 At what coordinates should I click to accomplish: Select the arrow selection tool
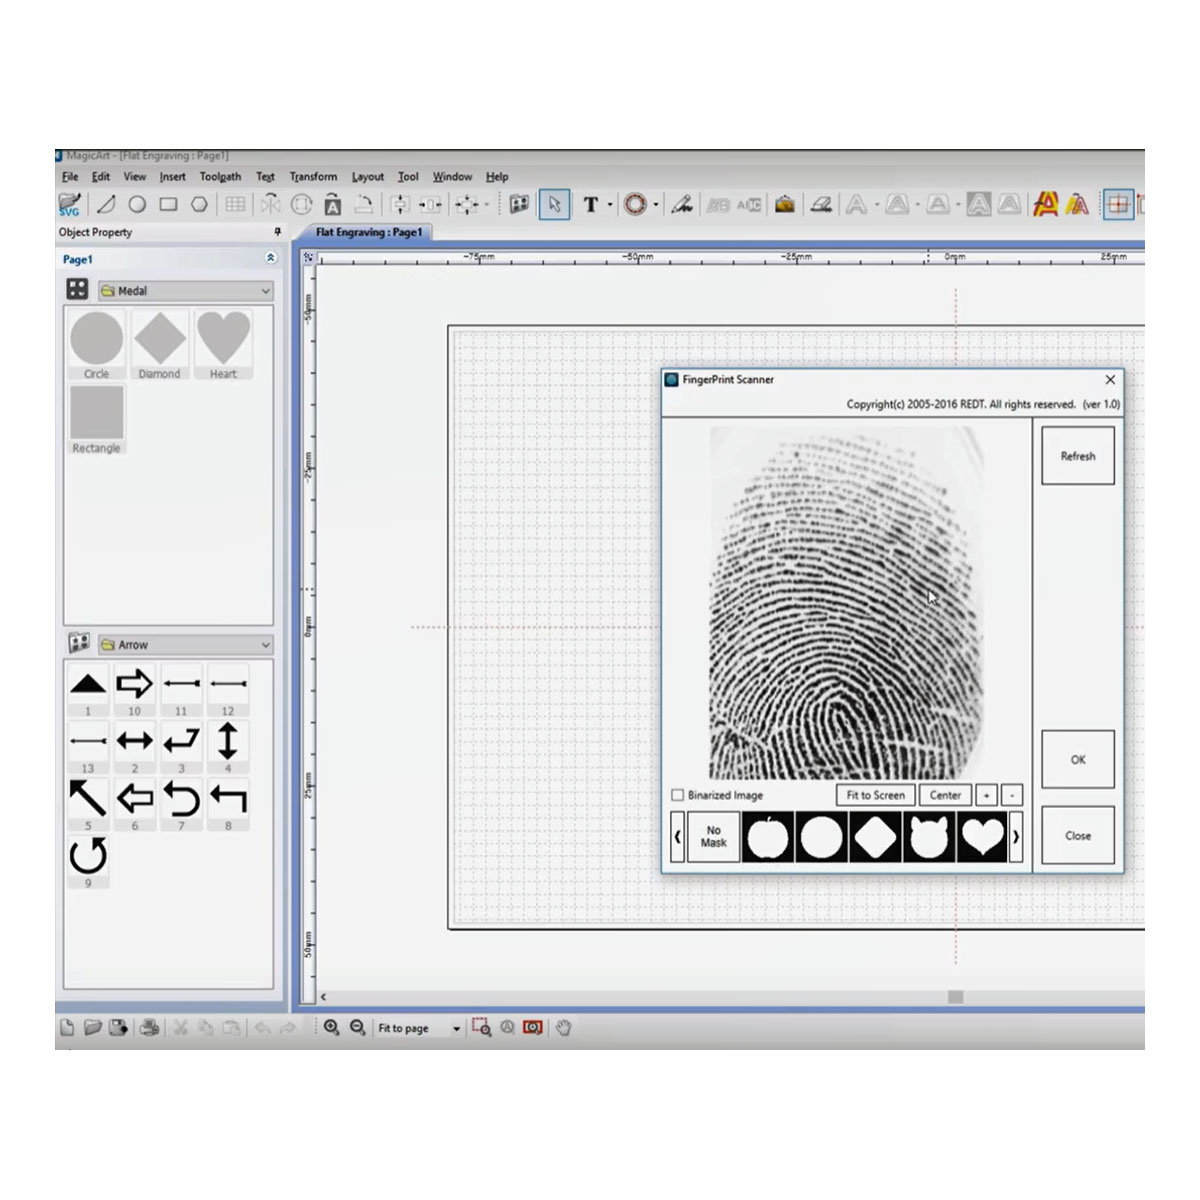pyautogui.click(x=554, y=203)
